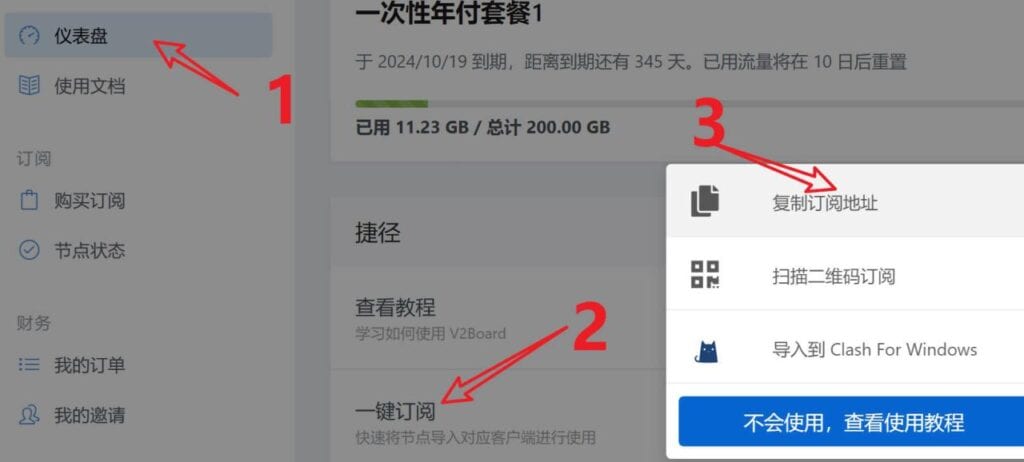Click the dashboard gauge icon
Image resolution: width=1024 pixels, height=462 pixels.
pyautogui.click(x=29, y=36)
